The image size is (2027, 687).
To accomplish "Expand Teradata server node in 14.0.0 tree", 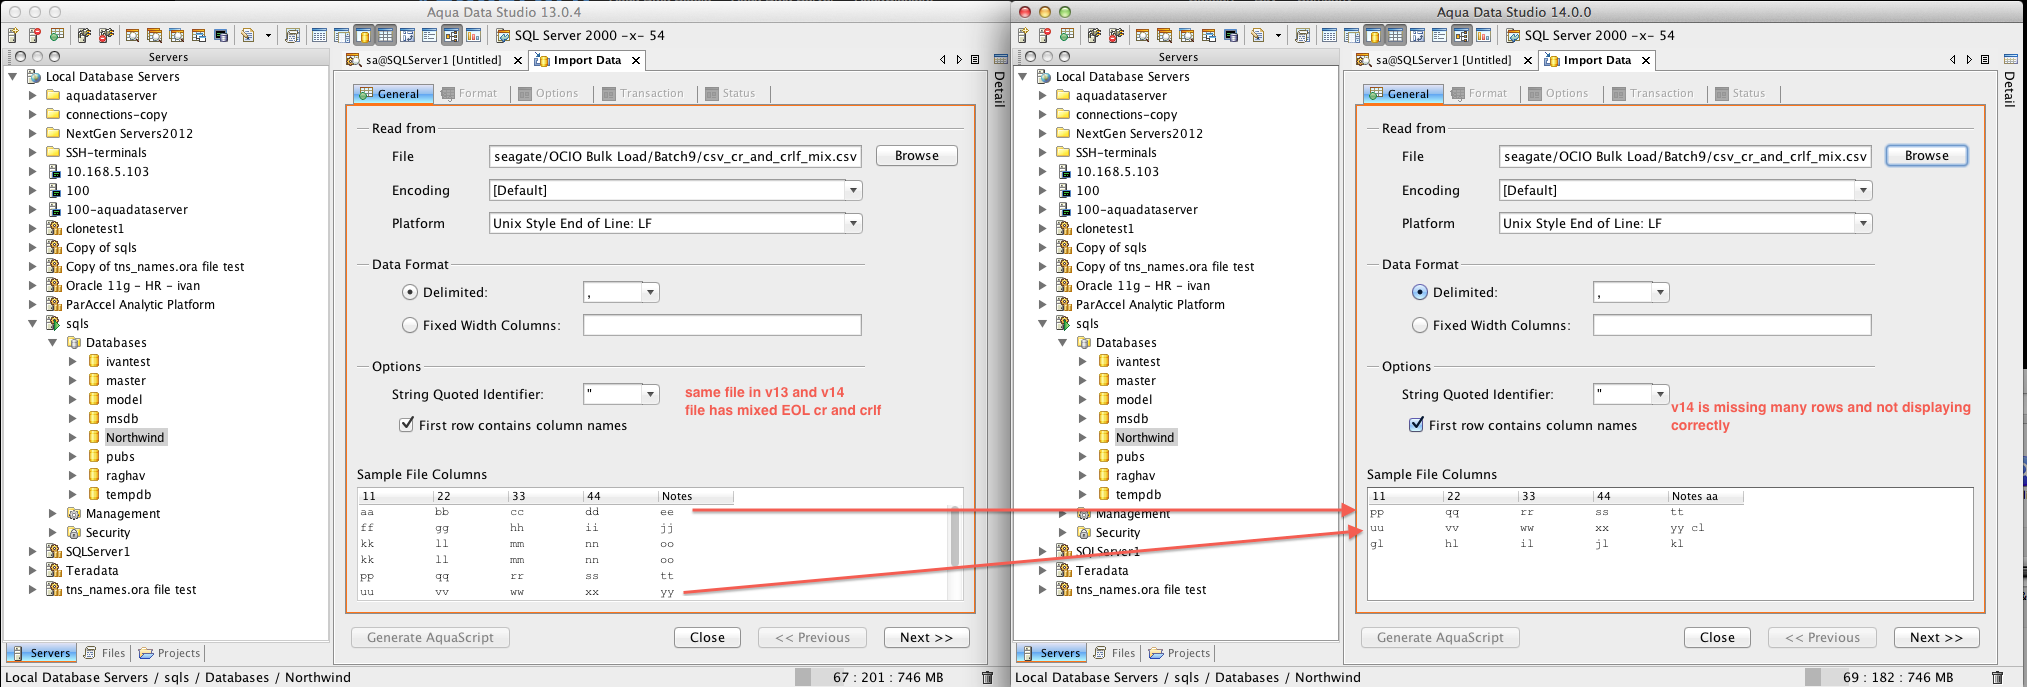I will coord(1042,570).
